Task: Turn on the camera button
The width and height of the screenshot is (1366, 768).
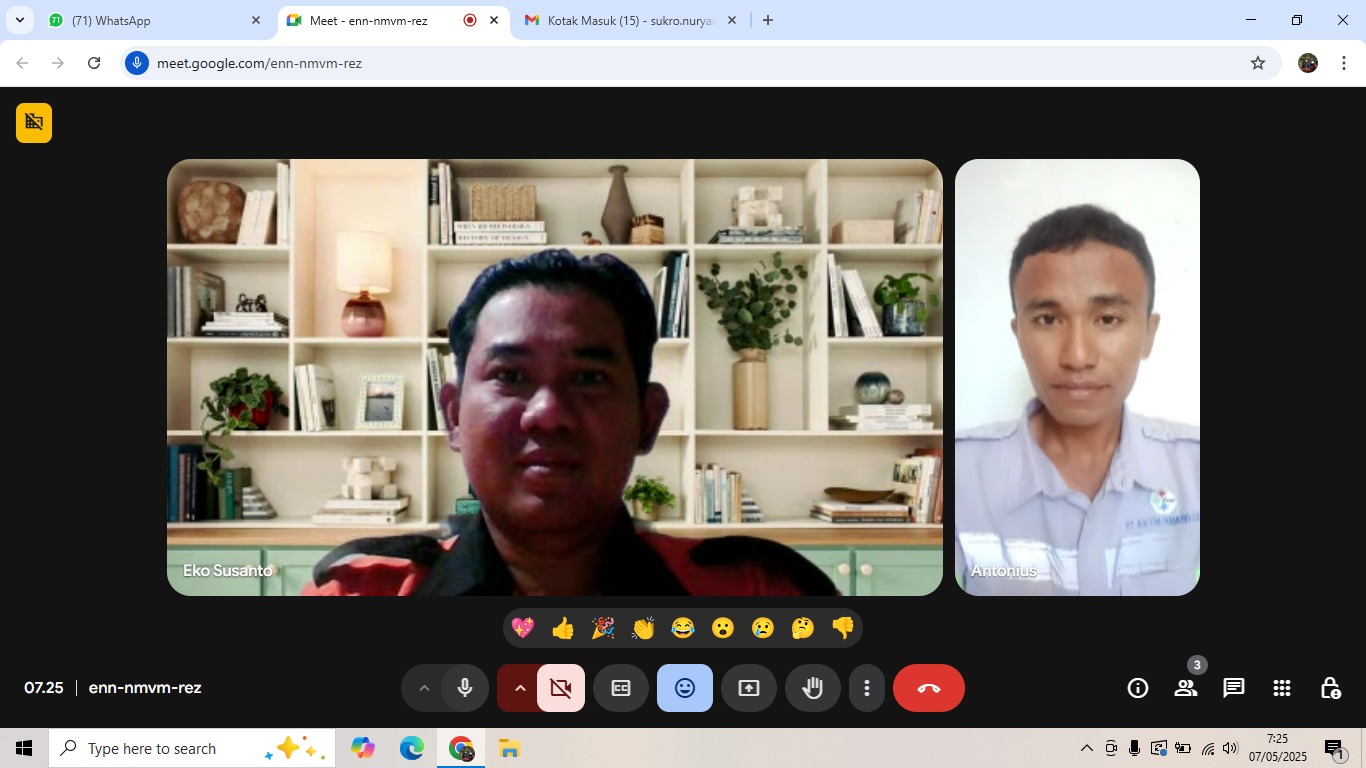Action: point(561,688)
